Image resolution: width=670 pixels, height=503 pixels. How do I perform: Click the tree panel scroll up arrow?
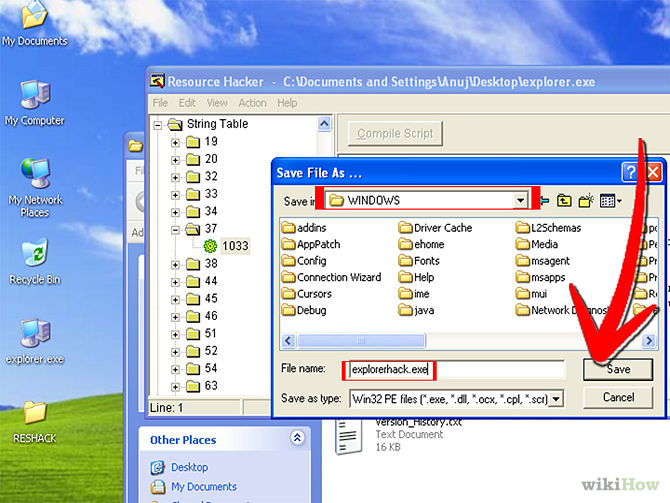click(x=324, y=124)
